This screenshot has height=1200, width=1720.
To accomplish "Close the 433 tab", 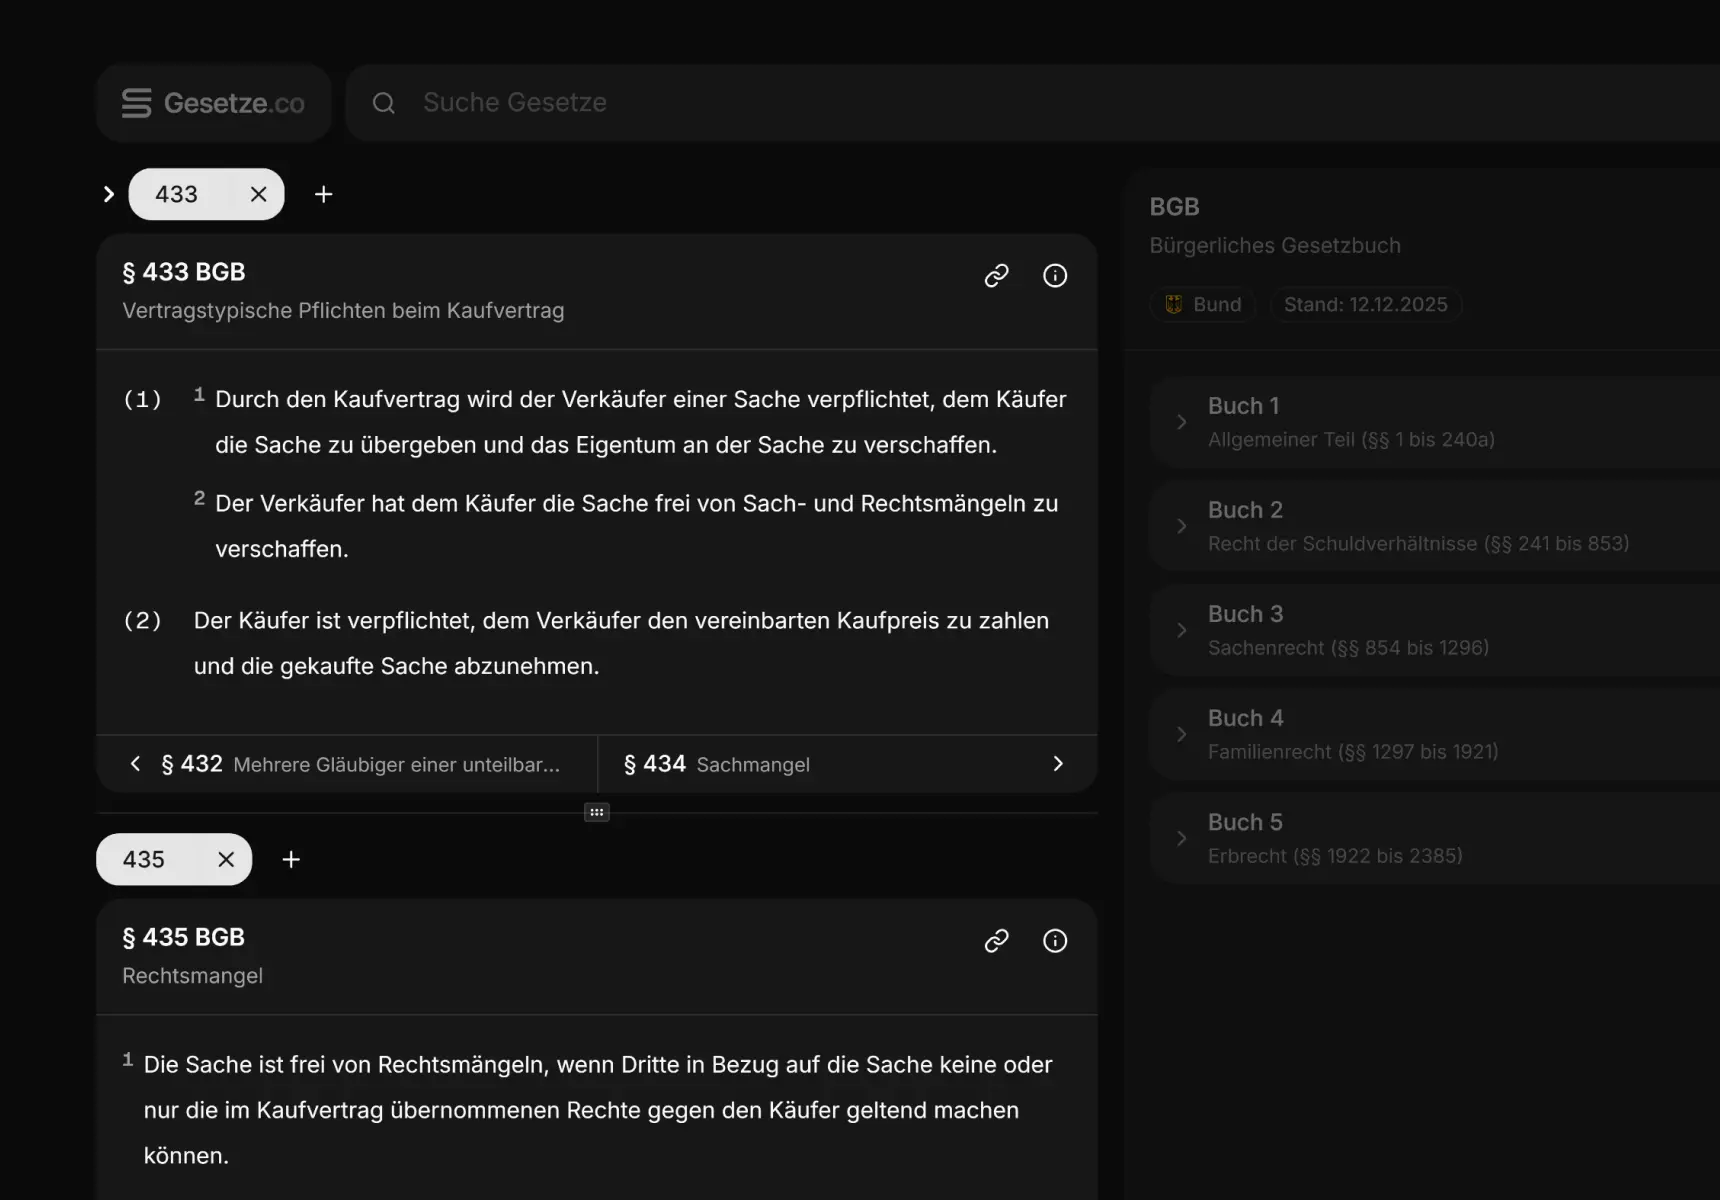I will [258, 194].
